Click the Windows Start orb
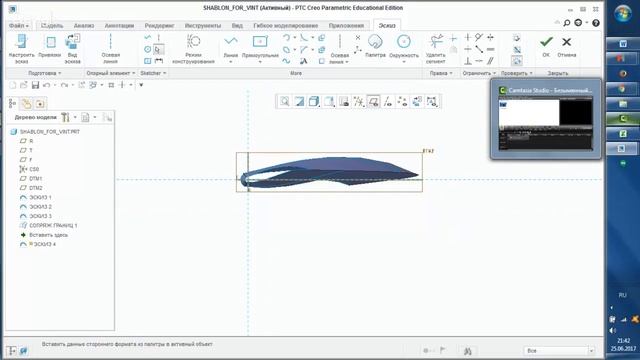Screen dimensions: 640x360 (622, 14)
